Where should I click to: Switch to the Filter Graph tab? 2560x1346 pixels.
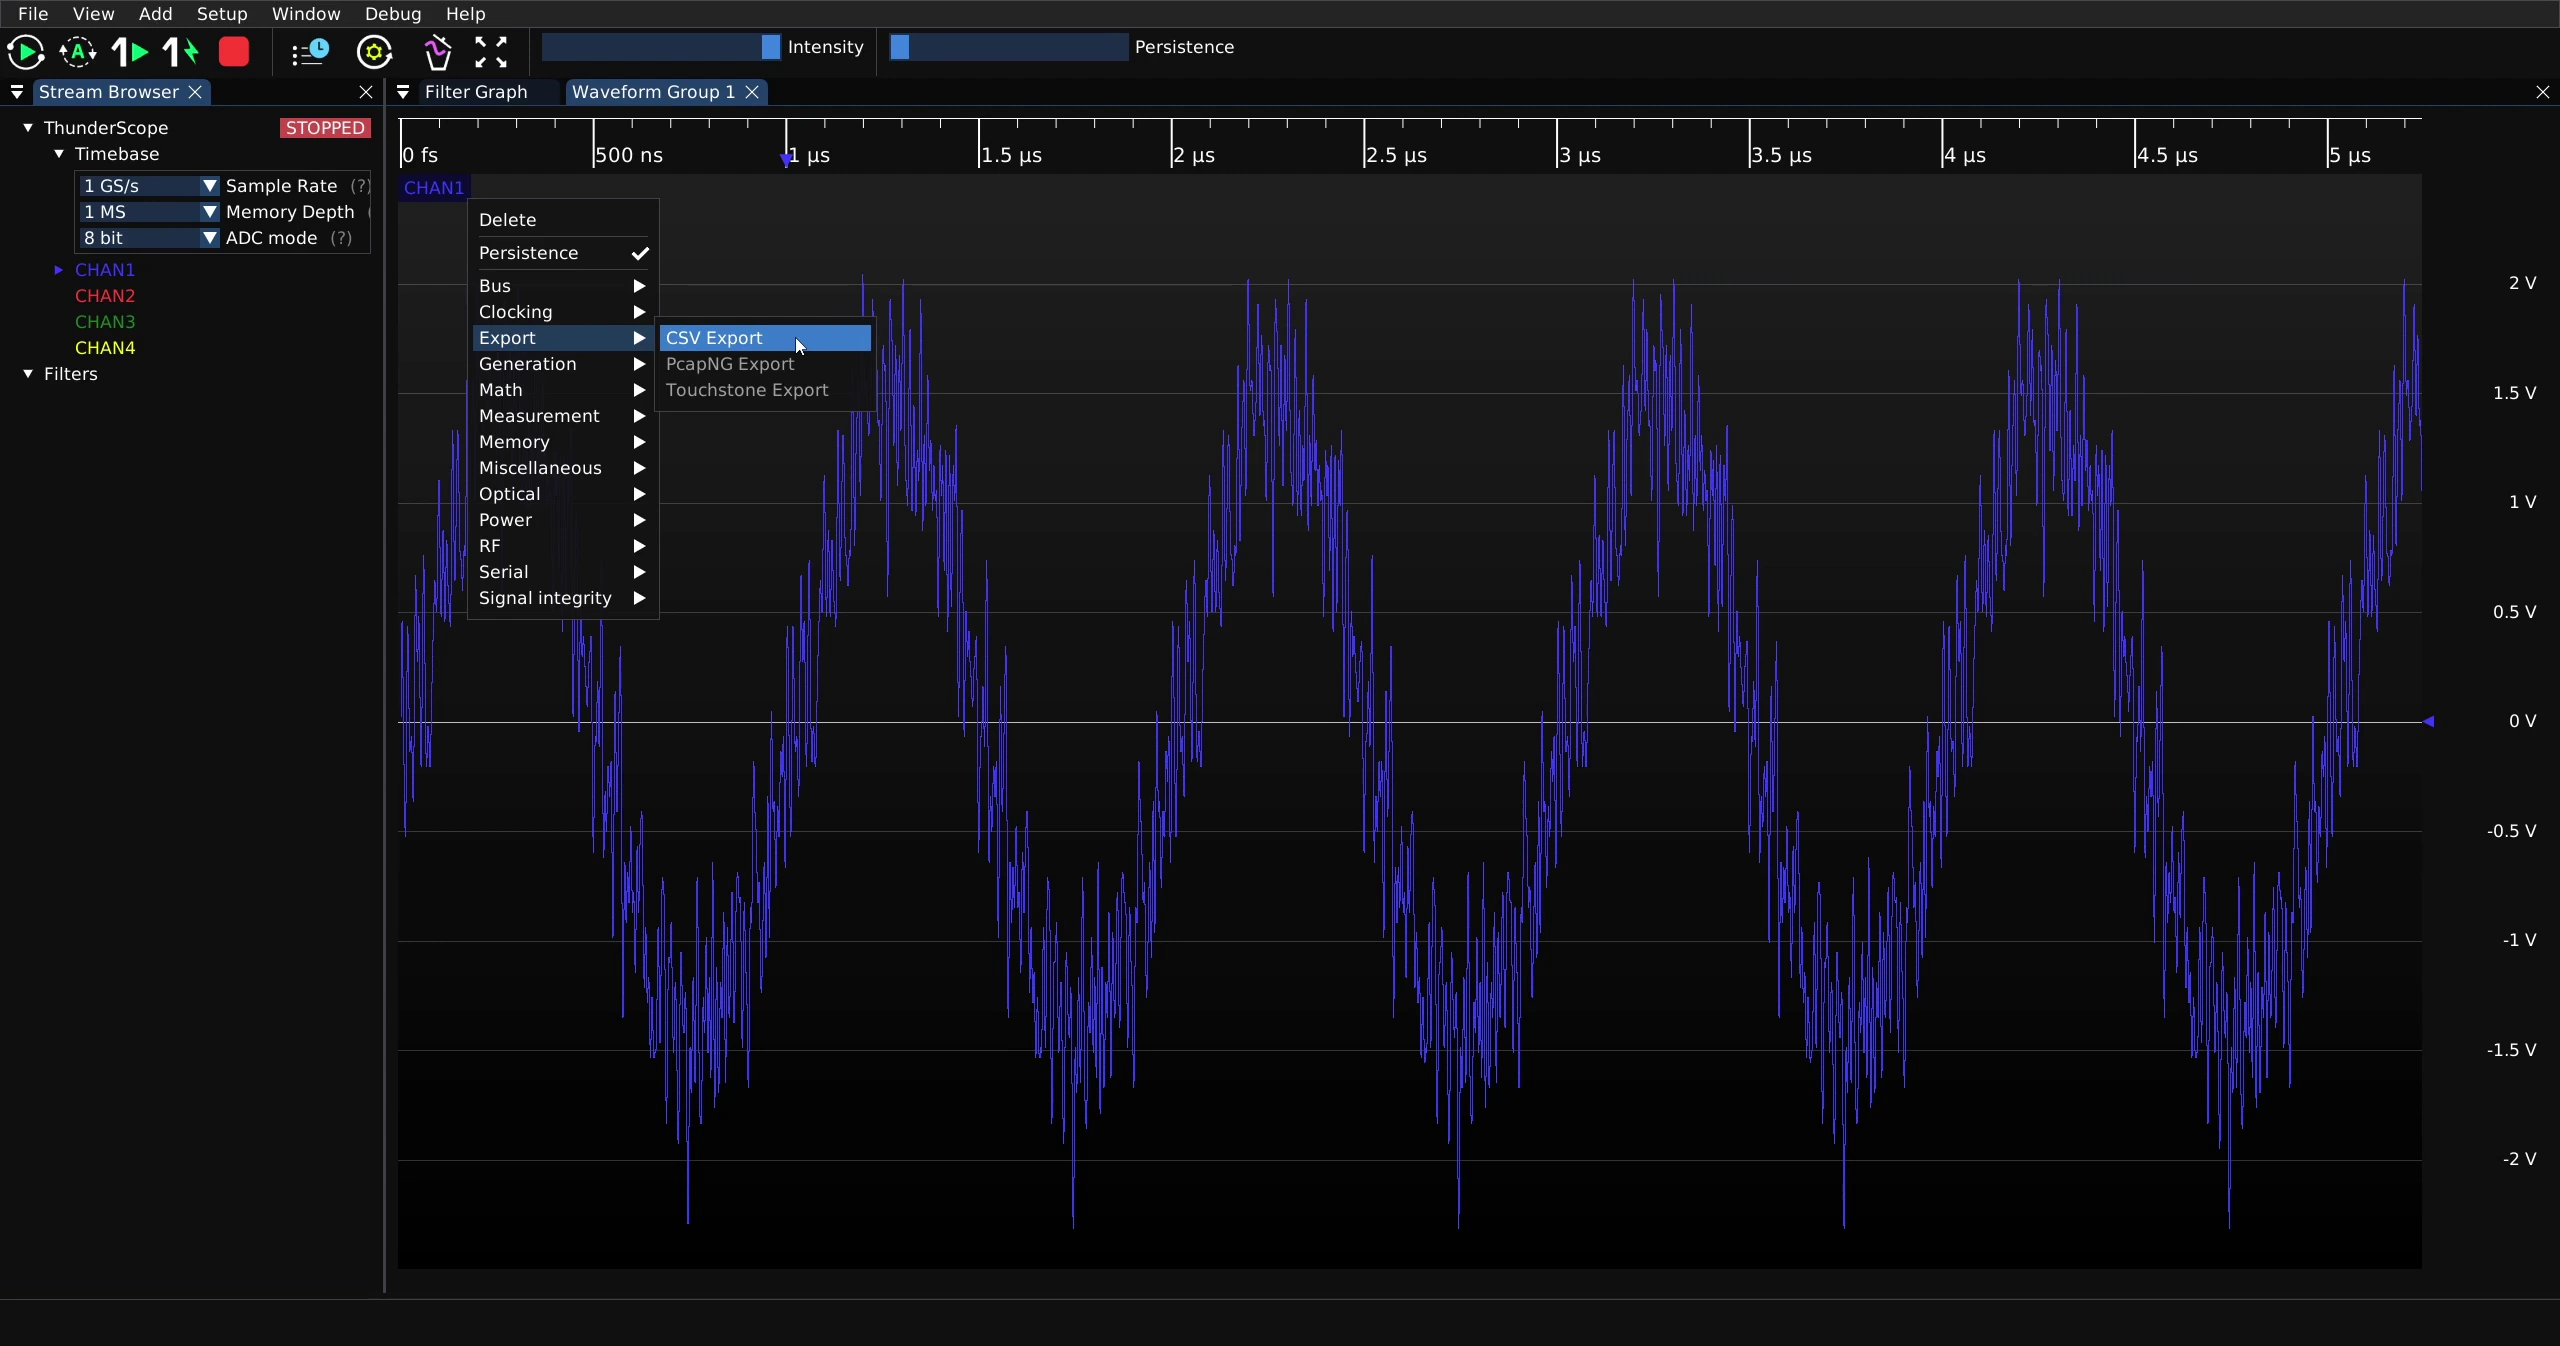[476, 92]
